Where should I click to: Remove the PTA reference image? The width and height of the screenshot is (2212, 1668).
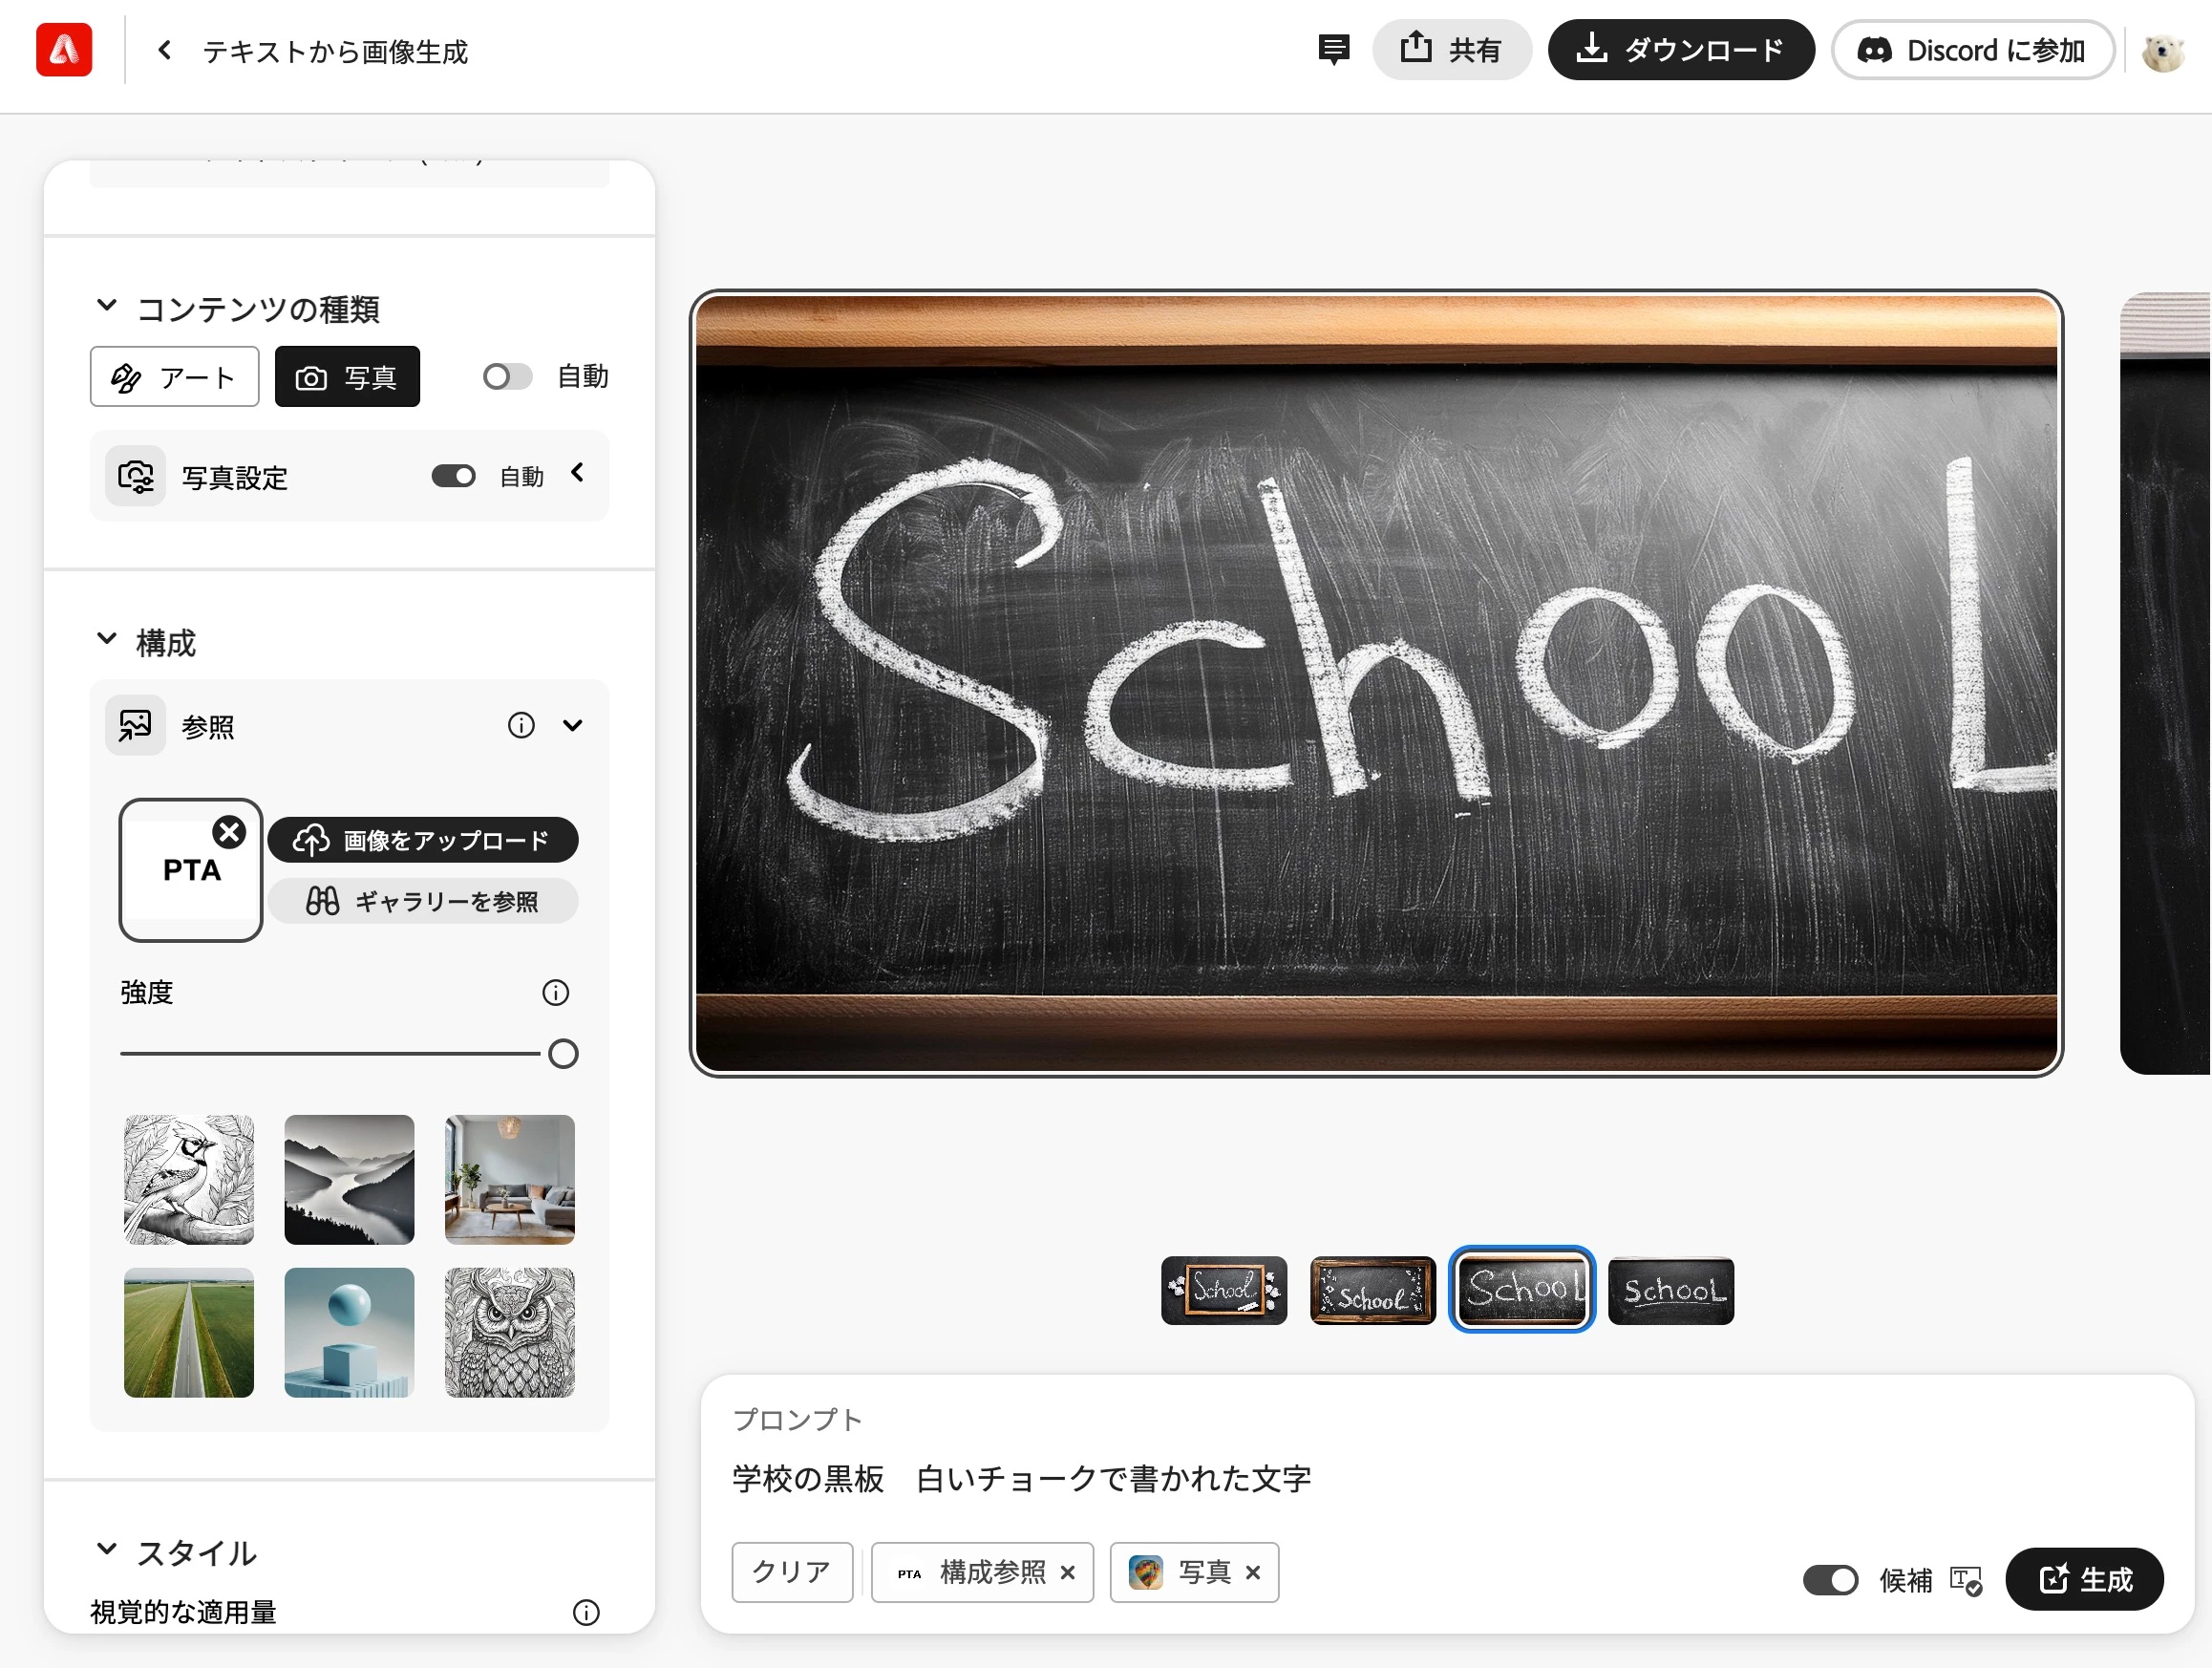[229, 832]
